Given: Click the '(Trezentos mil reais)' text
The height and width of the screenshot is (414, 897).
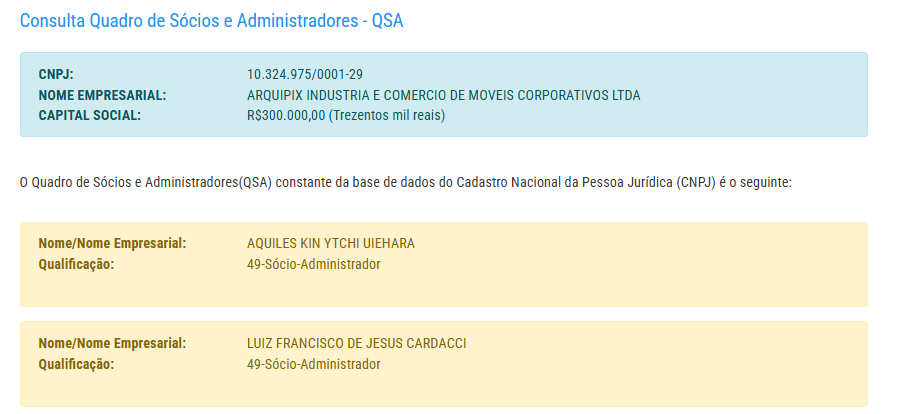Looking at the screenshot, I should (387, 115).
